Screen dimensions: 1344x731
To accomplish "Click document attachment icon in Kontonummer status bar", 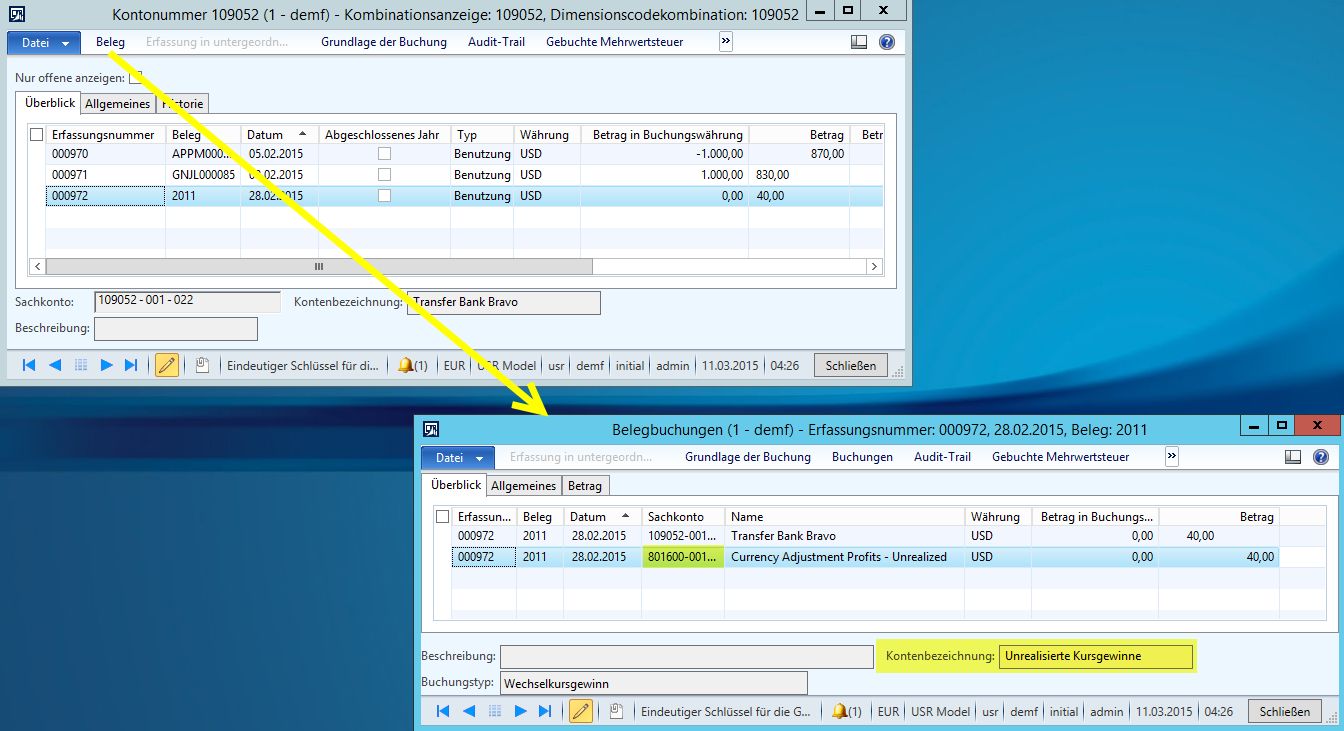I will (202, 366).
